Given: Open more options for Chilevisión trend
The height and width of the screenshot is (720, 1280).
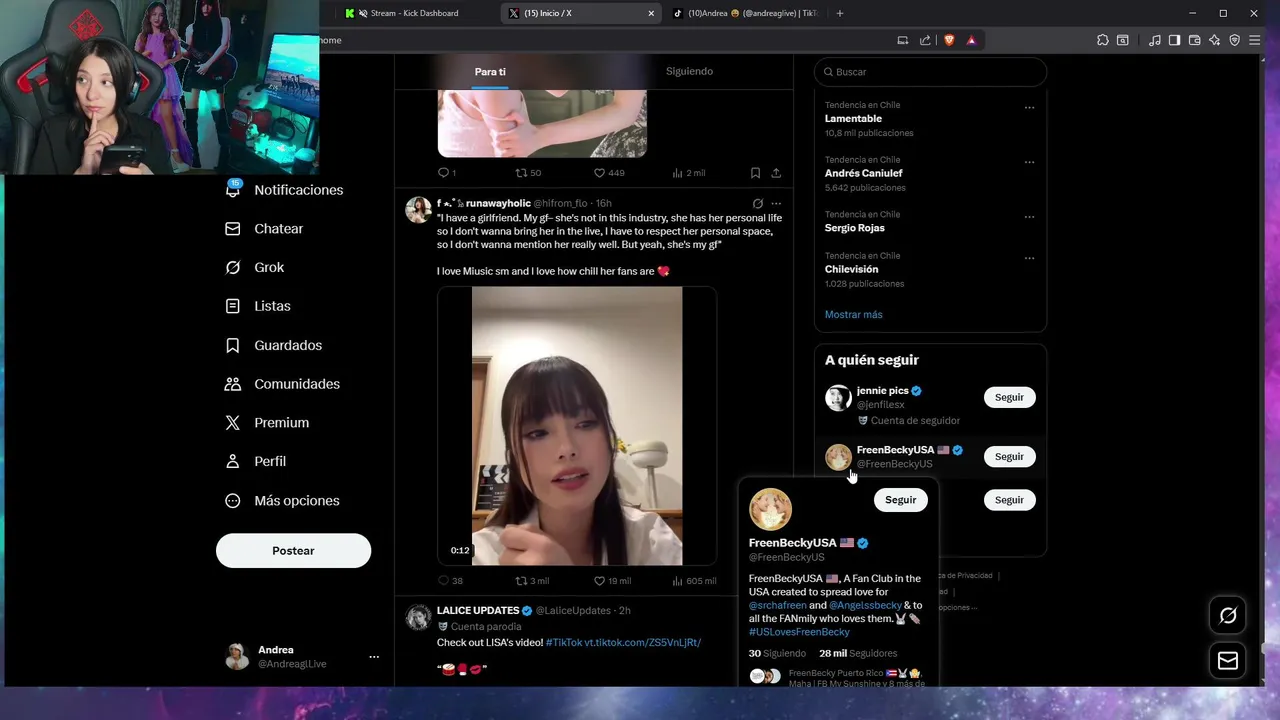Looking at the screenshot, I should coord(1029,259).
